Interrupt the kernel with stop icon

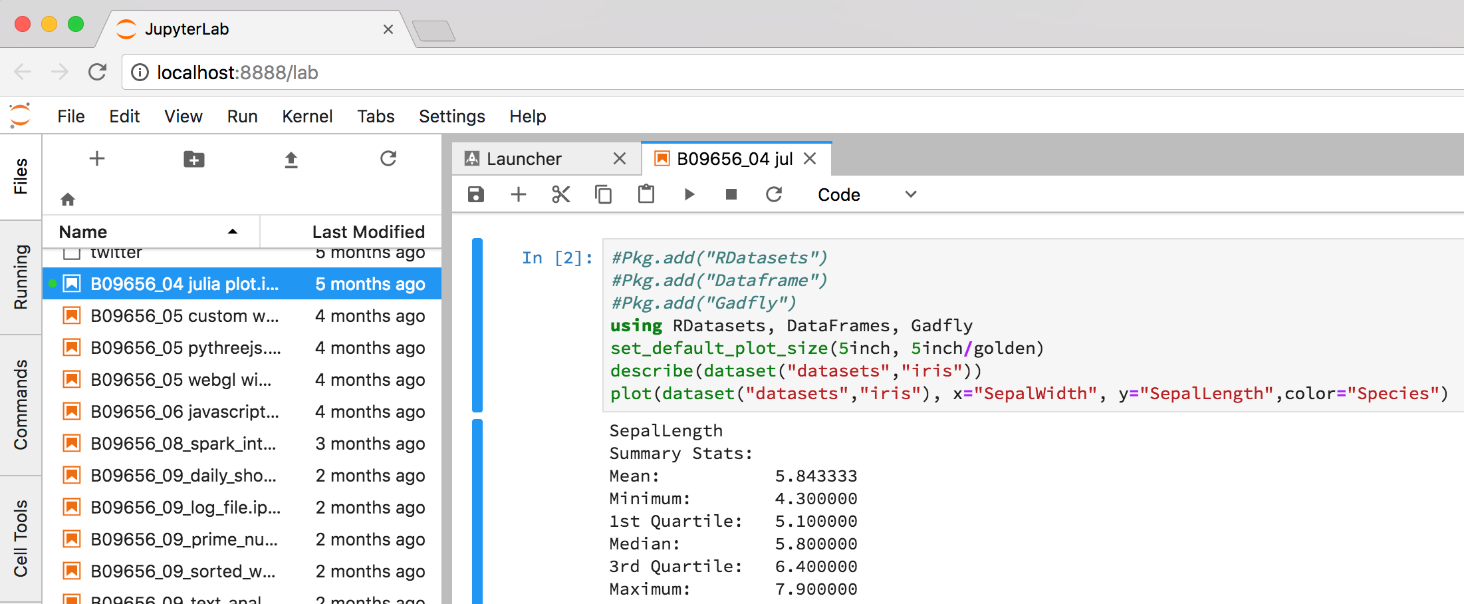731,194
